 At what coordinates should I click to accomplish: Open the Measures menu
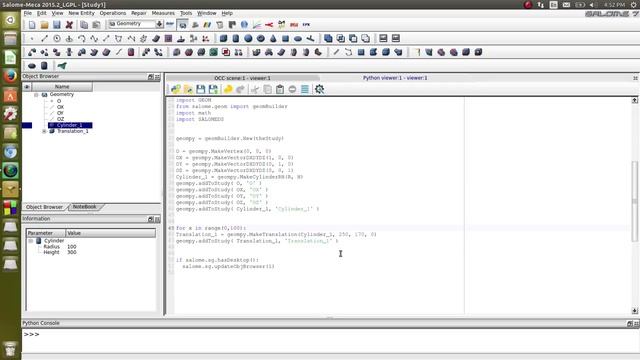[163, 13]
